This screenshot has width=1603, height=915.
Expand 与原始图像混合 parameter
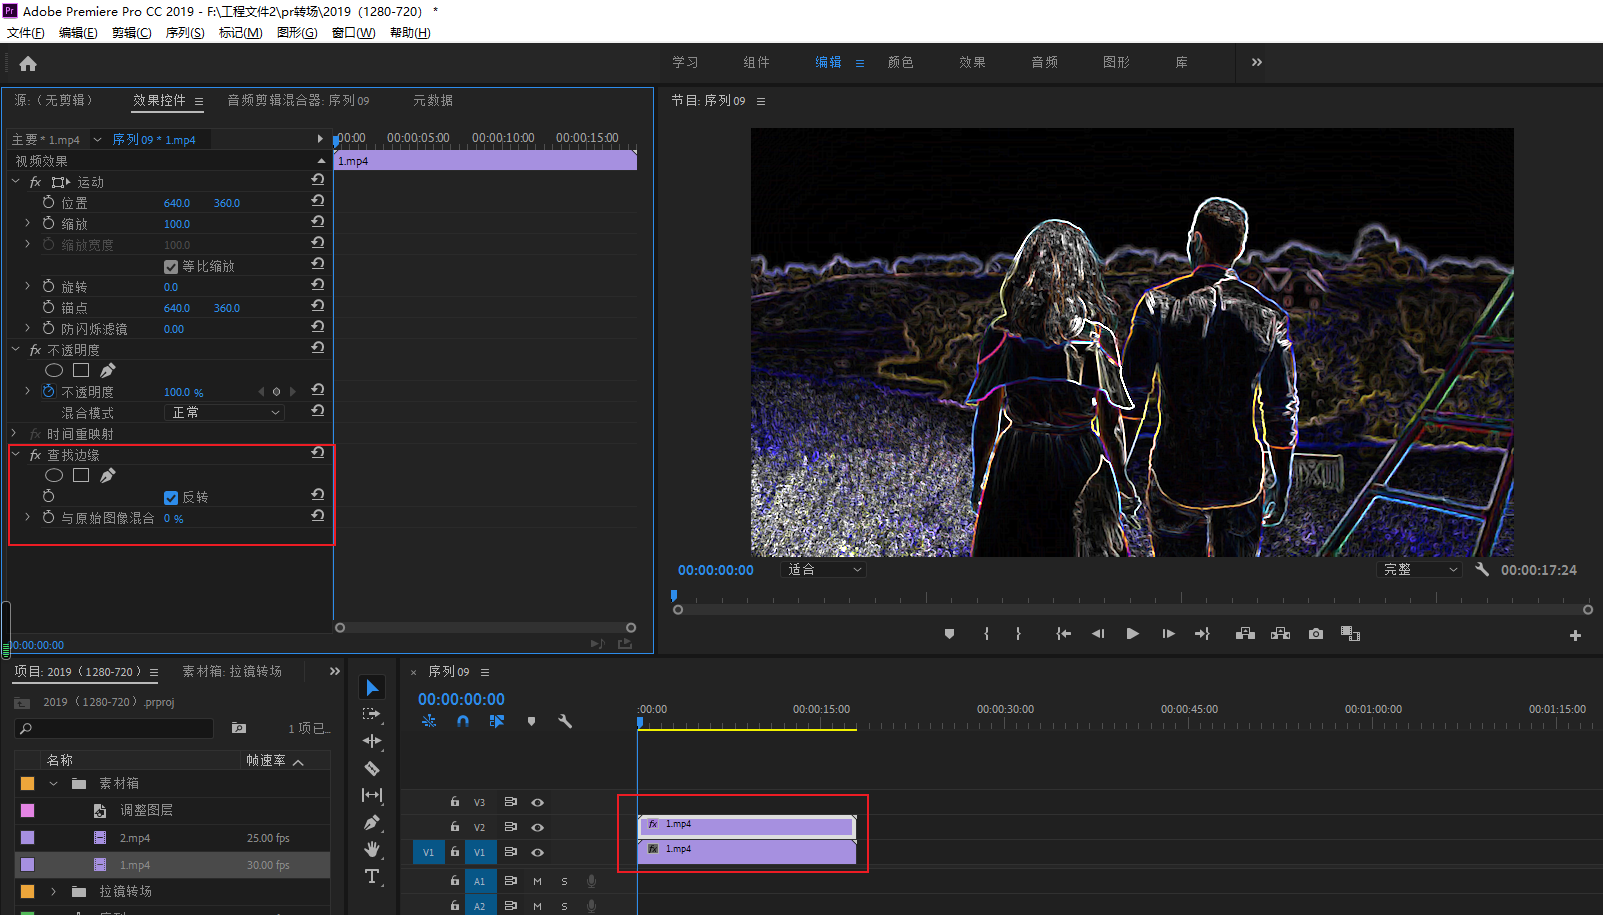(27, 518)
